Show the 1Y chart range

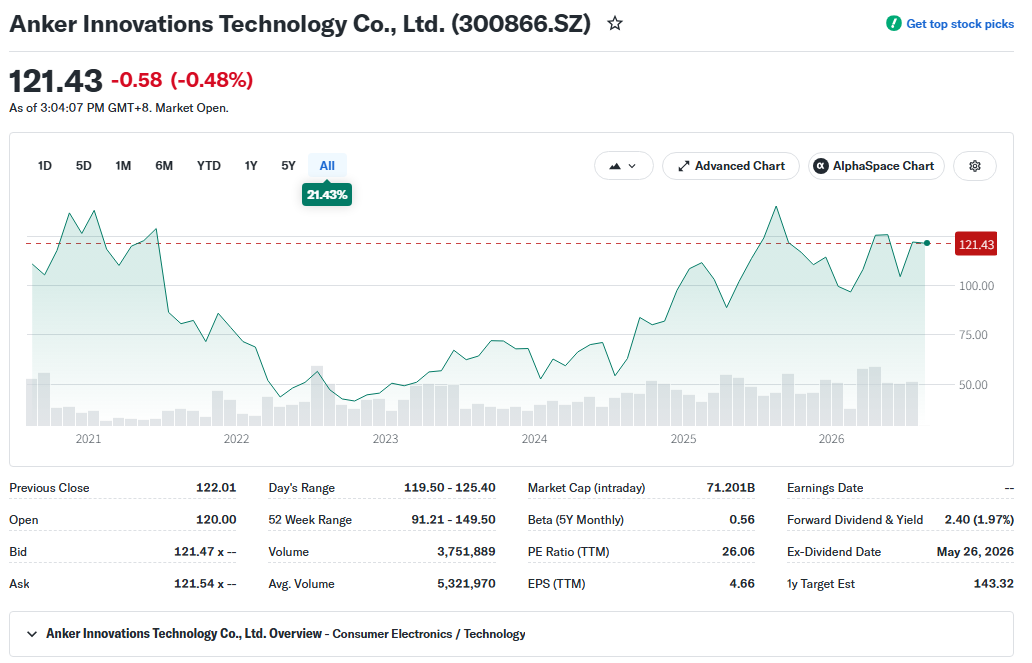251,166
